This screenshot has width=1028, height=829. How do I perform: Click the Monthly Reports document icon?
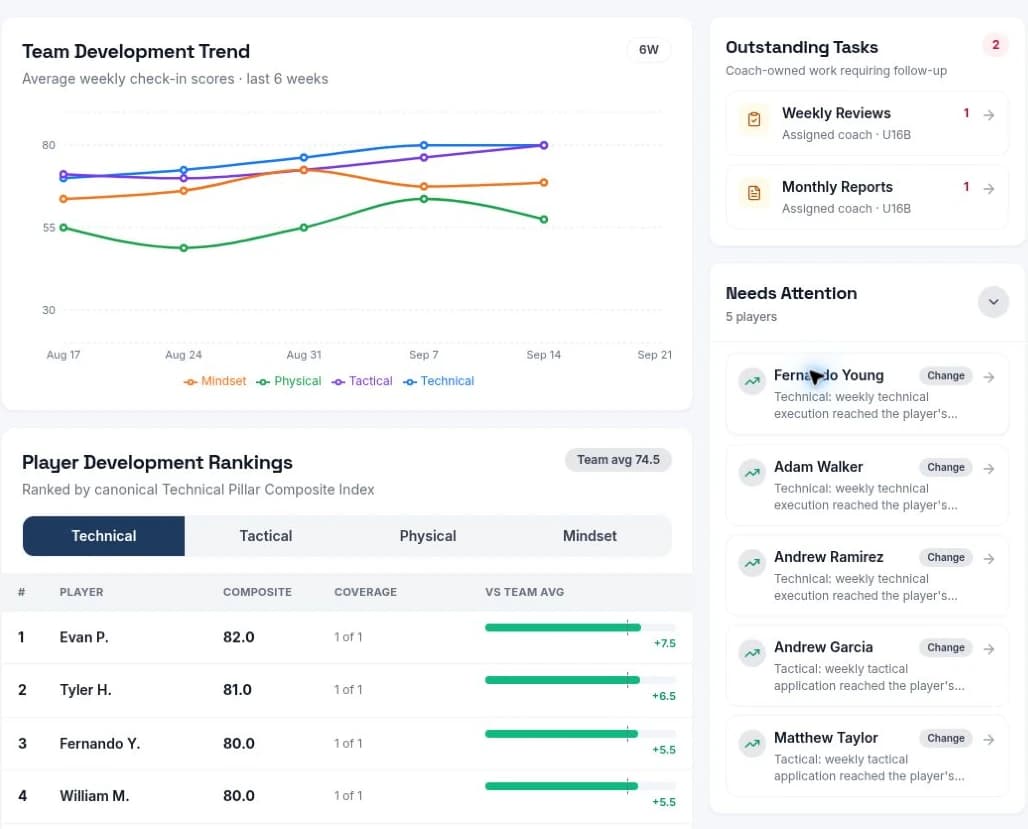click(x=754, y=193)
